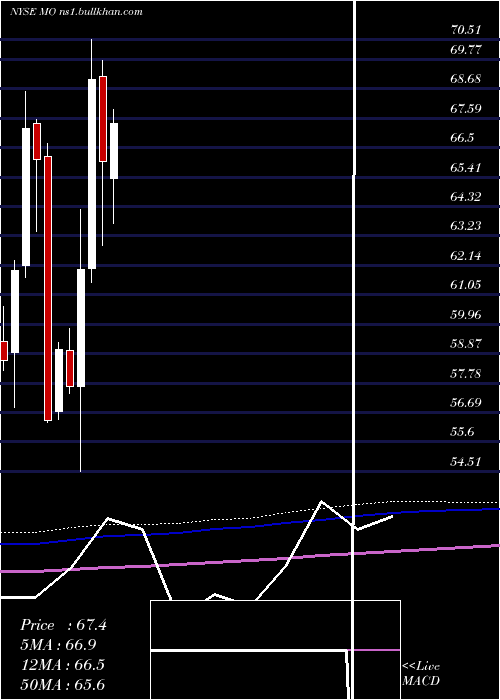
Task: Click the 64.32 price axis label
Action: [x=466, y=196]
